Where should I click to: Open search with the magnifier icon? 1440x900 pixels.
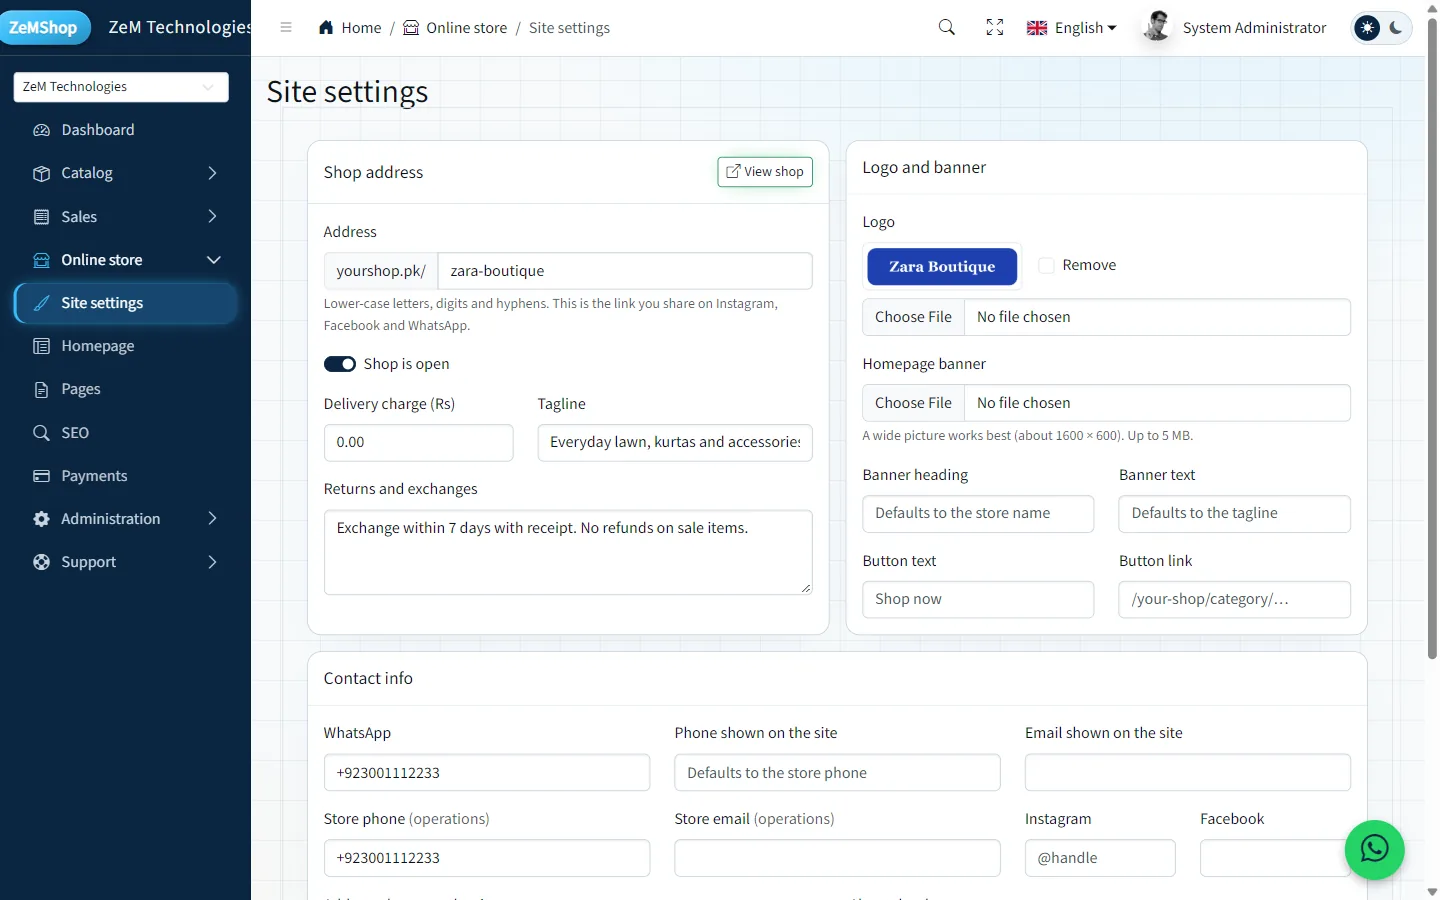tap(947, 28)
